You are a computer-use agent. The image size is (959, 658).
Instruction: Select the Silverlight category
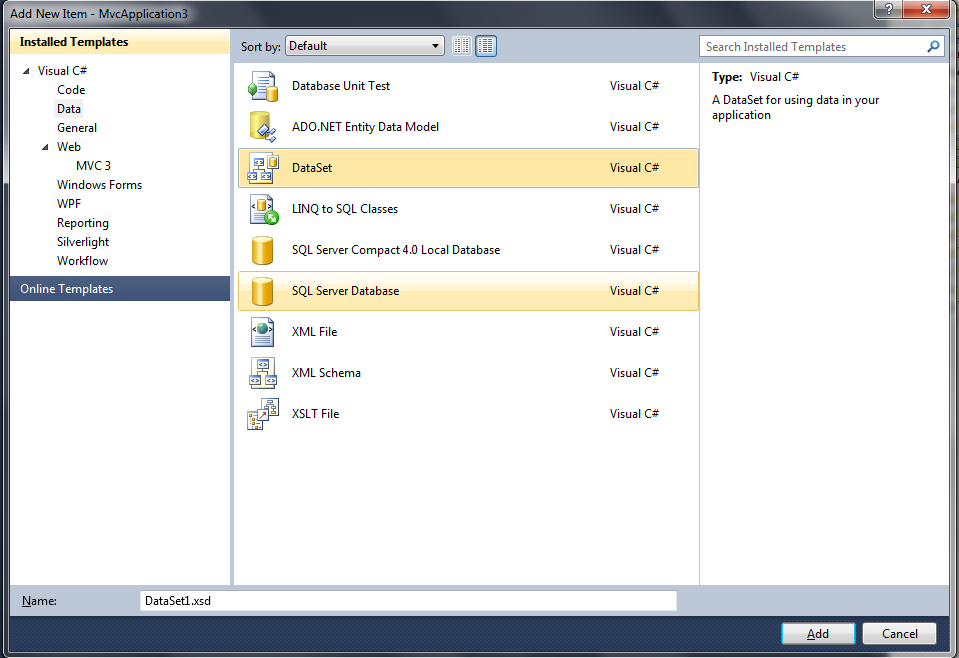(x=83, y=242)
